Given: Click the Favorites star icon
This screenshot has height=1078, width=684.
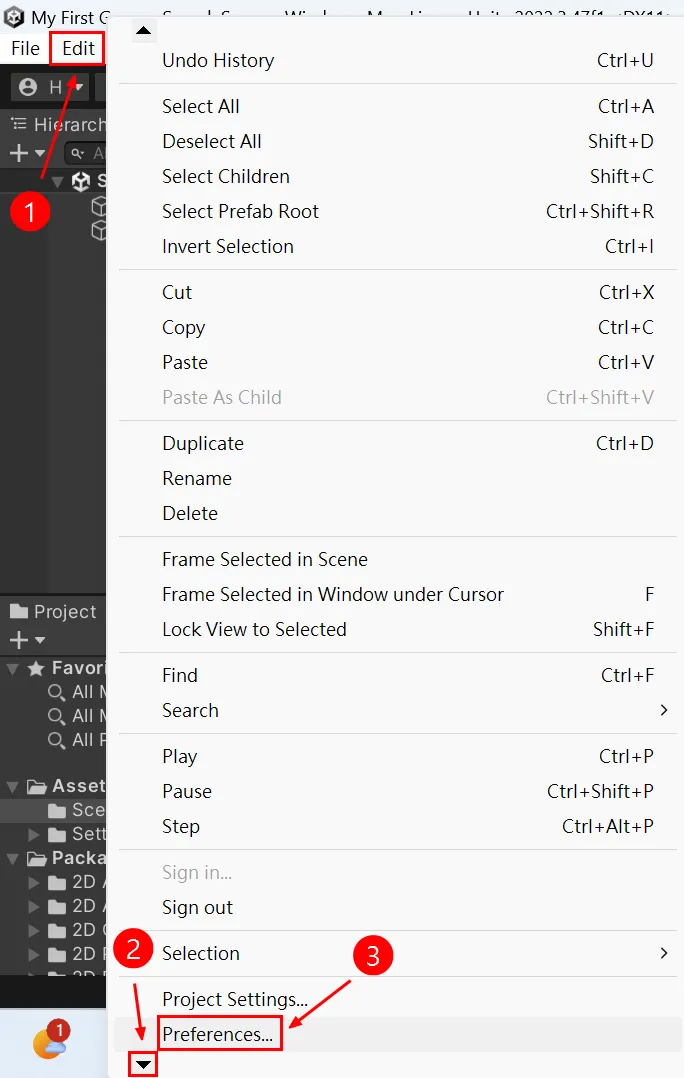Looking at the screenshot, I should [x=36, y=668].
